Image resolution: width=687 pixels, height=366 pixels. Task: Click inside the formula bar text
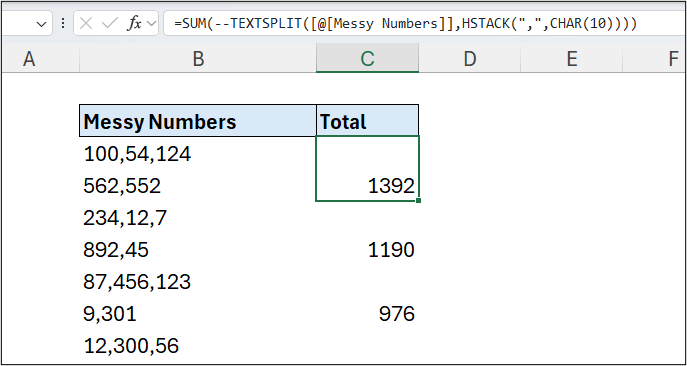click(406, 24)
